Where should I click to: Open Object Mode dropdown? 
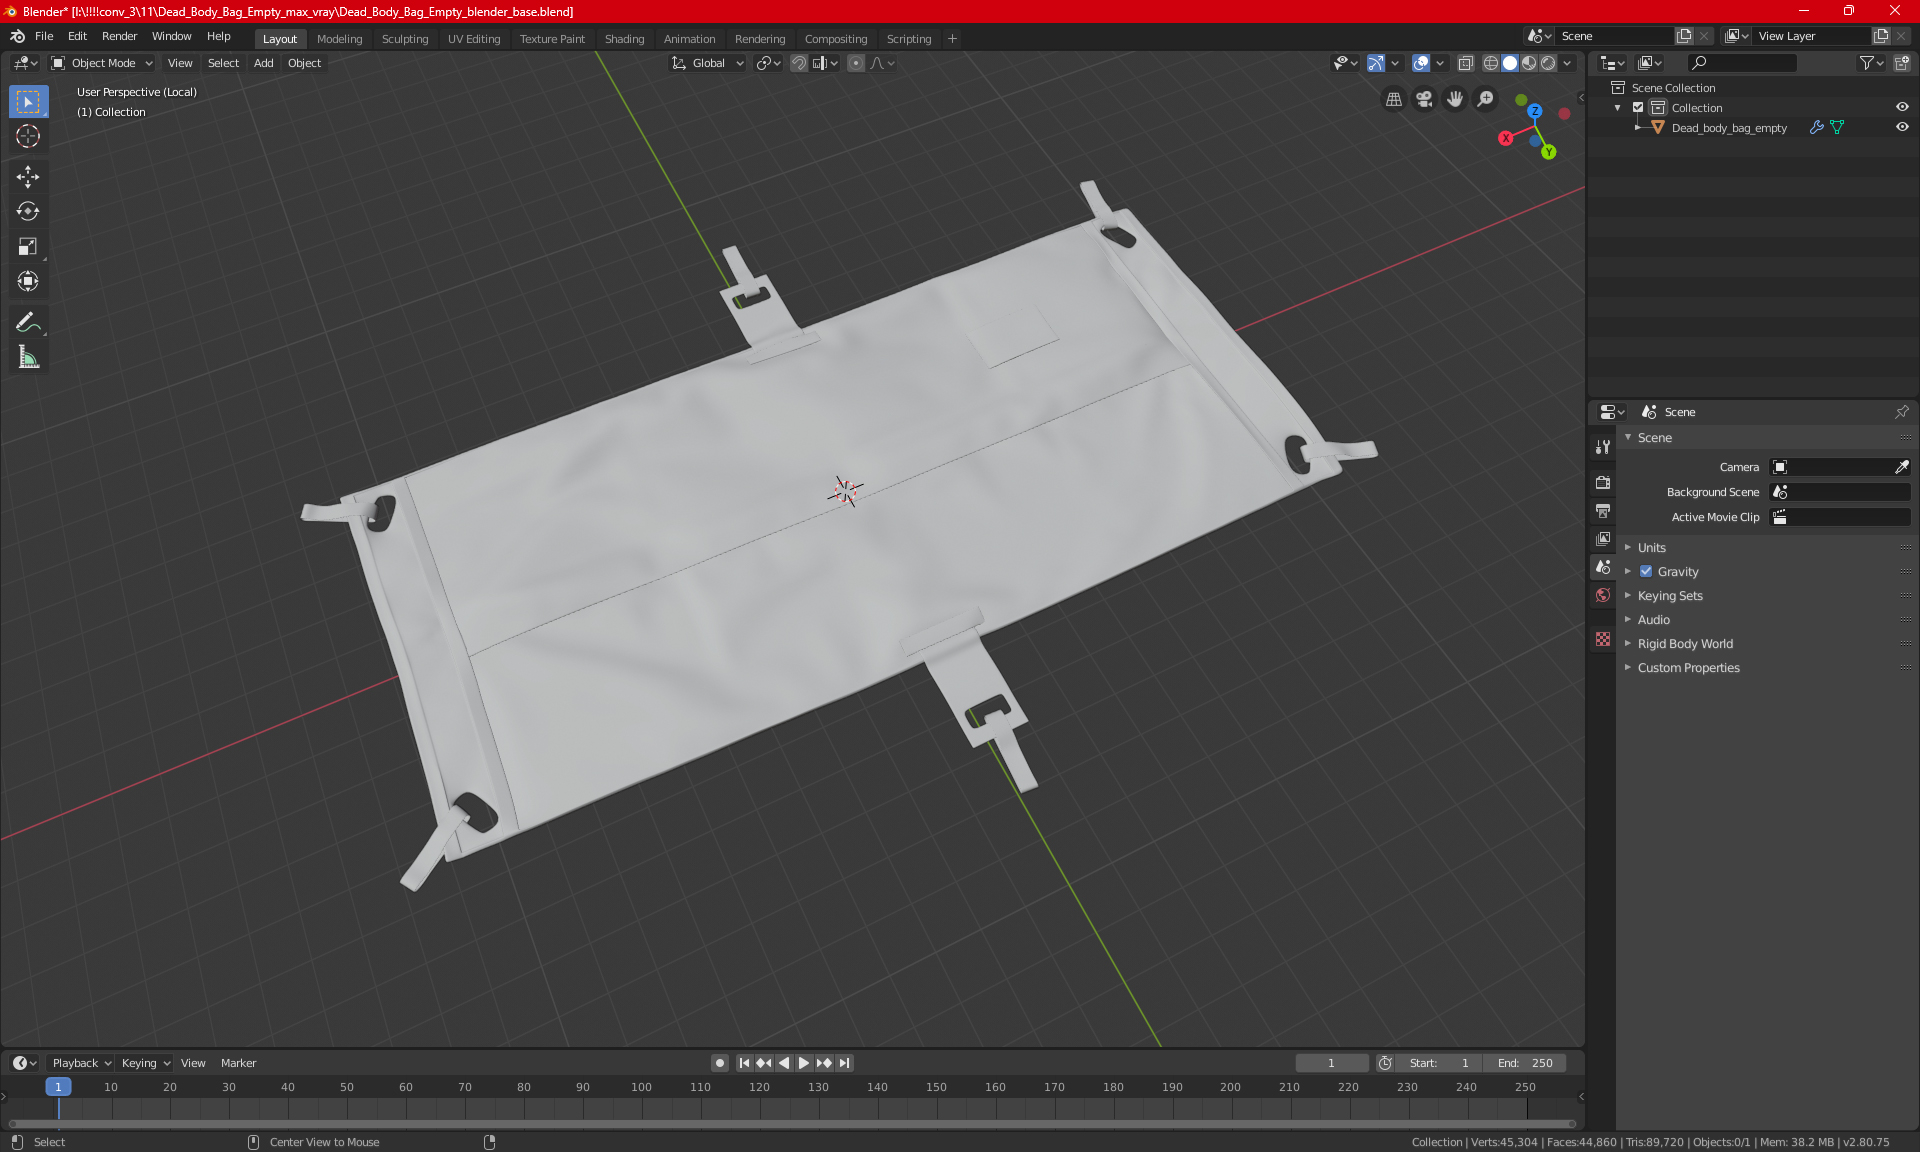(101, 63)
